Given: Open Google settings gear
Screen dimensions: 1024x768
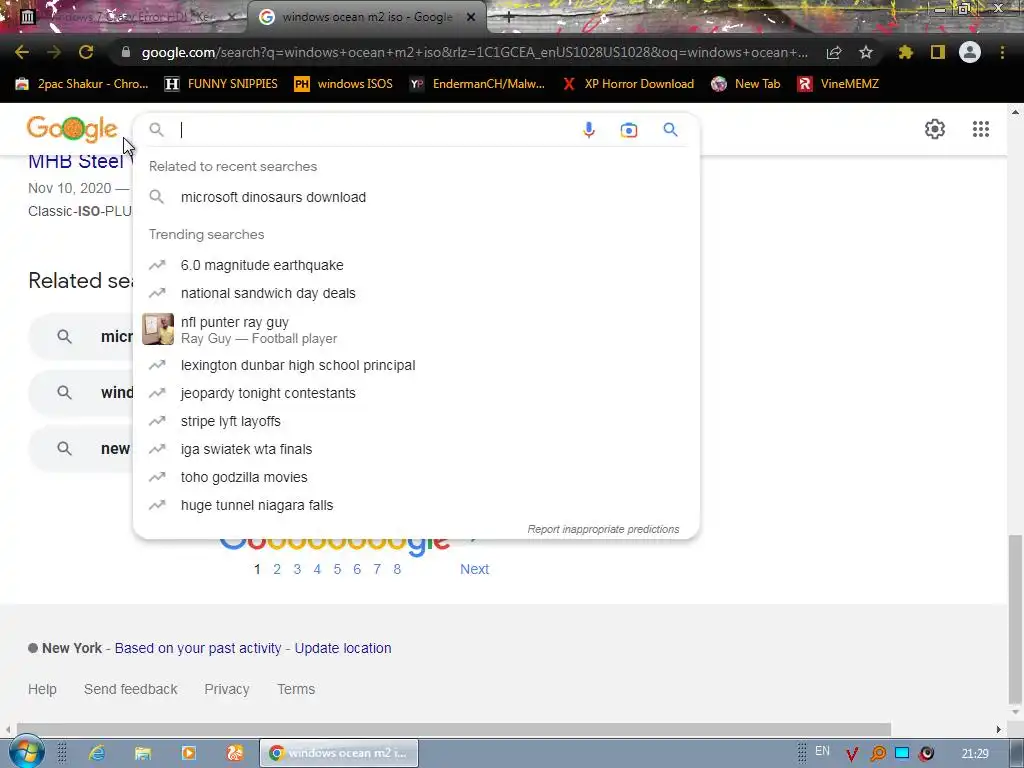Looking at the screenshot, I should (x=935, y=129).
